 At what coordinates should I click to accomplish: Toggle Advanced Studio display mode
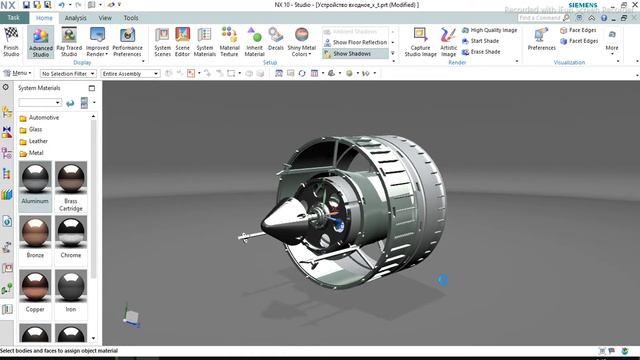(41, 42)
